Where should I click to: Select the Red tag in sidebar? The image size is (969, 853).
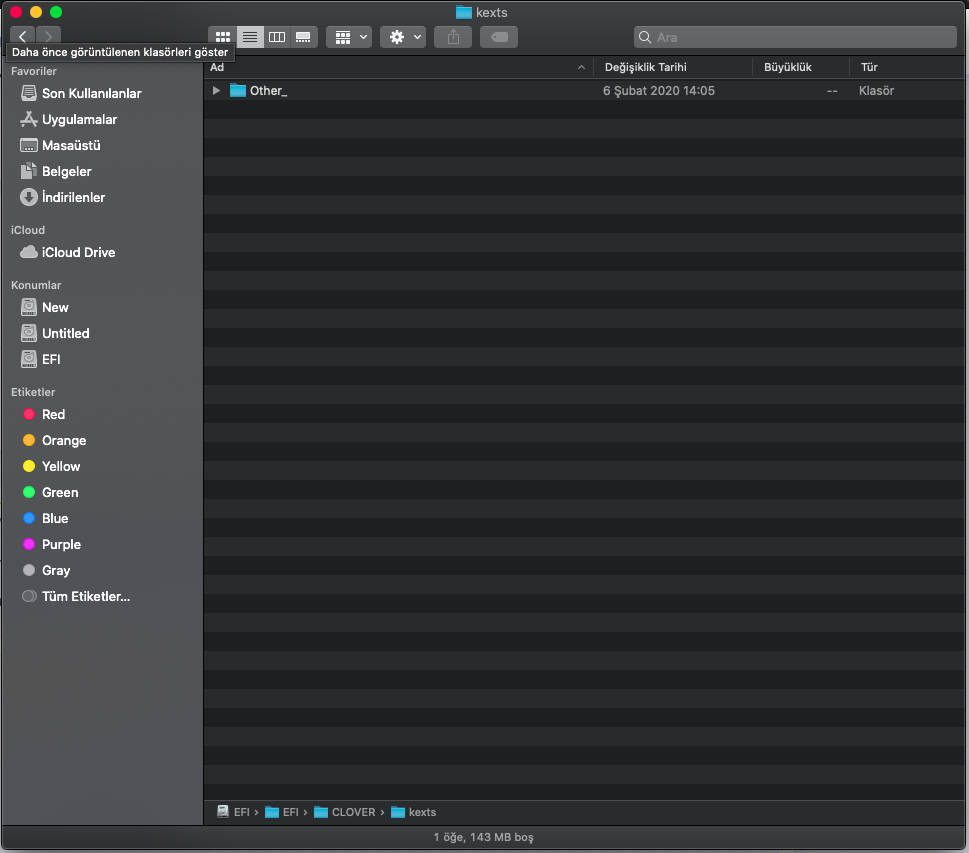point(53,414)
